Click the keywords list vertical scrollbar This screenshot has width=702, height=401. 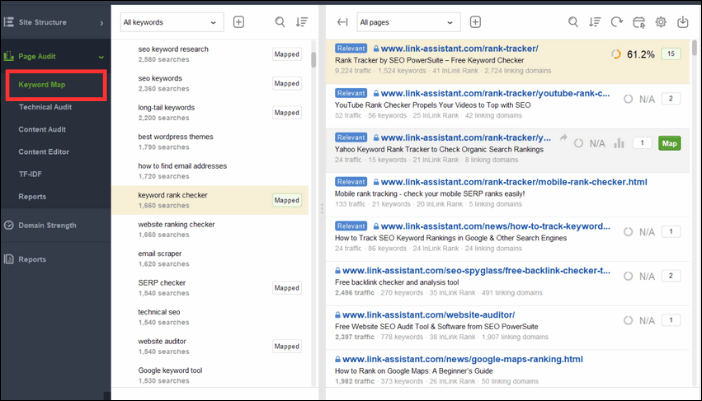313,59
